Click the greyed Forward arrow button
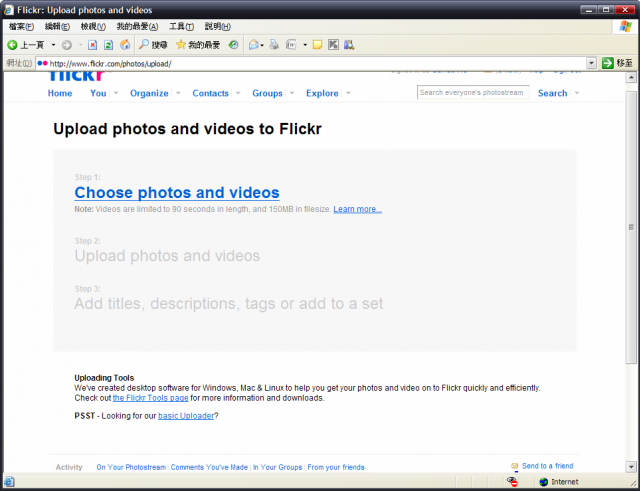640x491 pixels. (x=67, y=45)
